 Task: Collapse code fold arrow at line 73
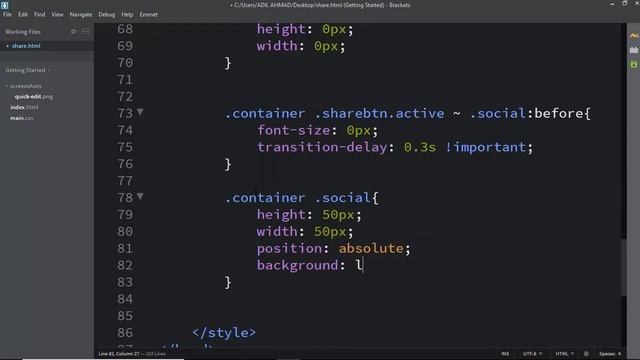(x=140, y=112)
